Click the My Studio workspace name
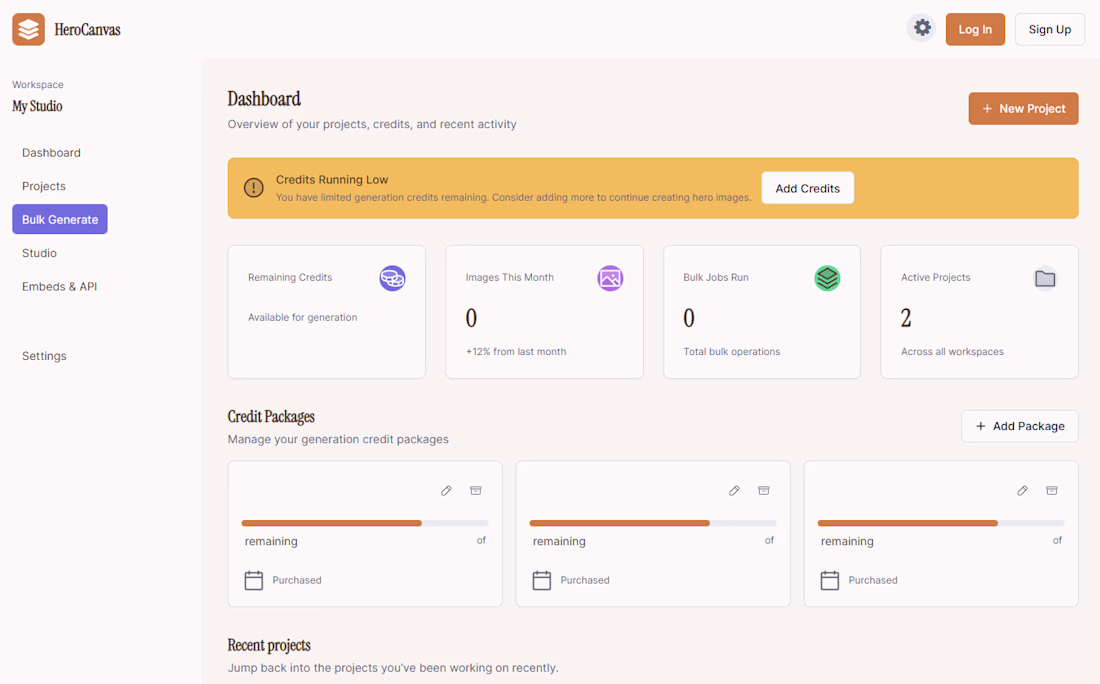This screenshot has width=1100, height=684. coord(38,106)
